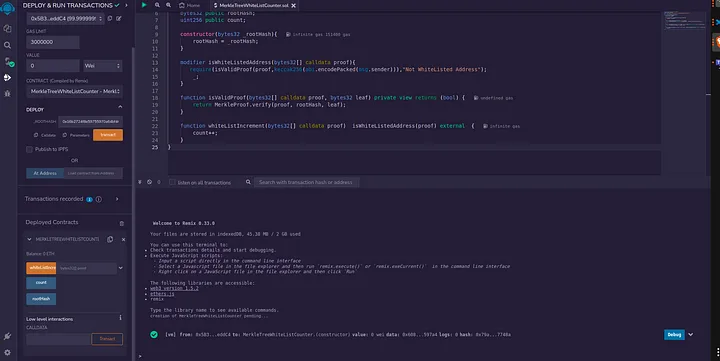This screenshot has height=361, width=720.
Task: Open the File explorer sidebar icon
Action: pyautogui.click(x=7, y=28)
